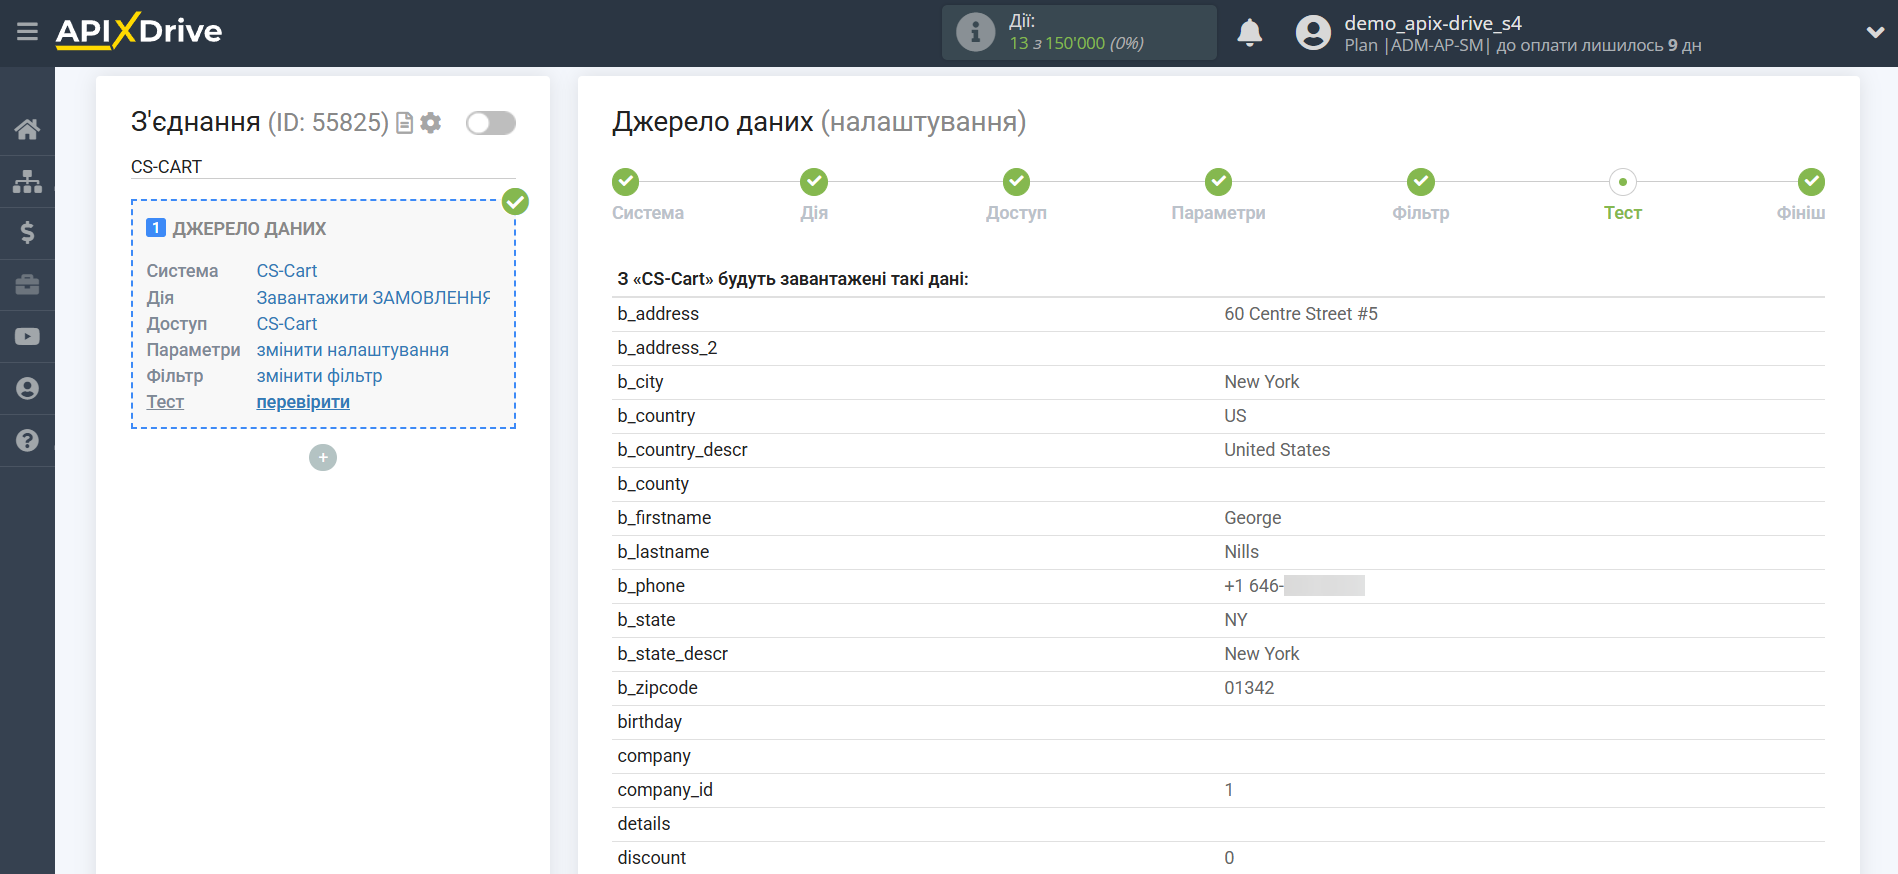1898x874 pixels.
Task: Open the notifications bell
Action: (x=1249, y=33)
